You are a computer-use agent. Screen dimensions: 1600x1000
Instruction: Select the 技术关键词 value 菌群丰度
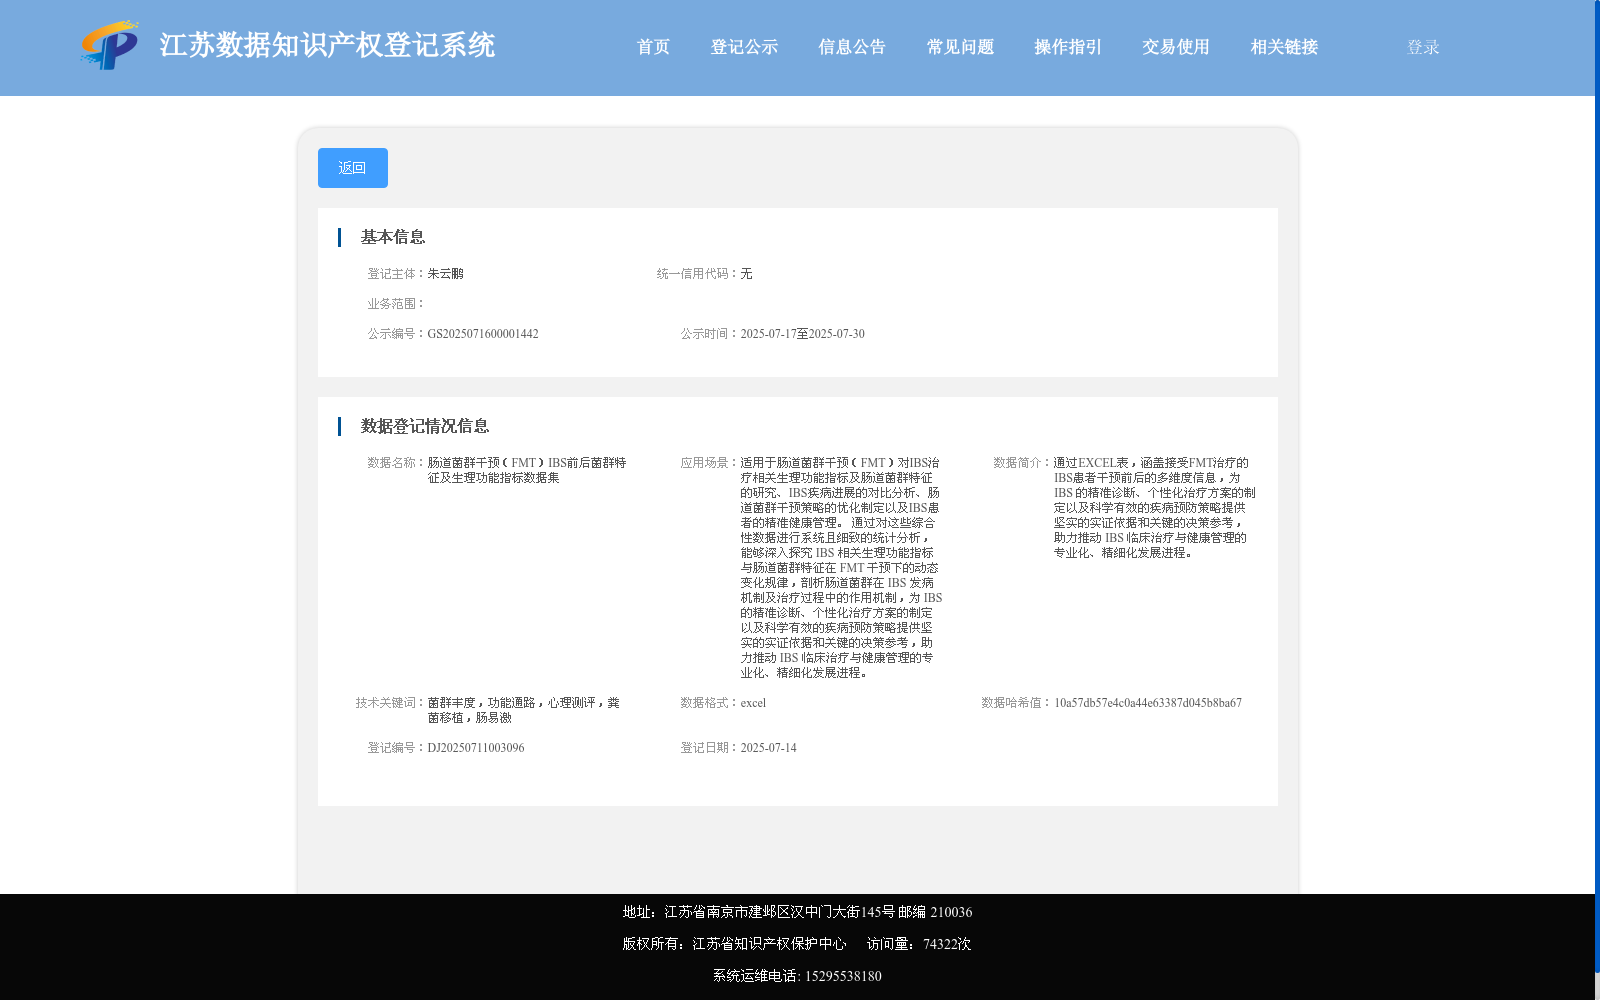(x=524, y=710)
